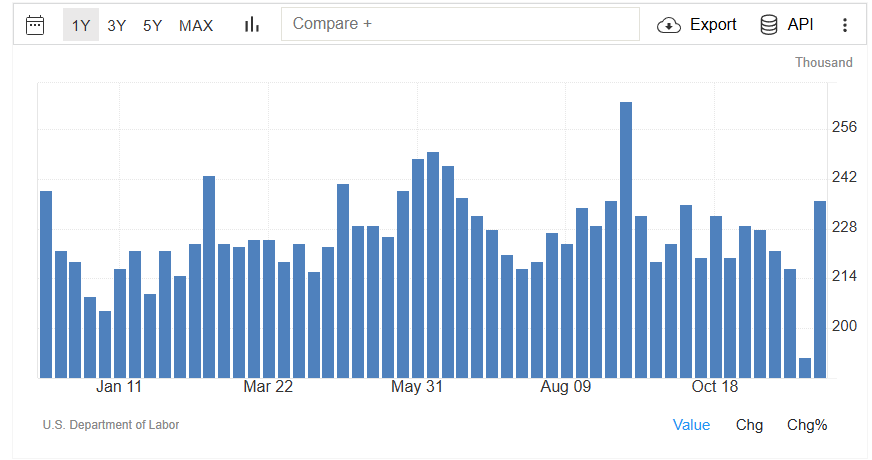Click the Export cloud download icon
This screenshot has width=872, height=460.
(x=668, y=25)
